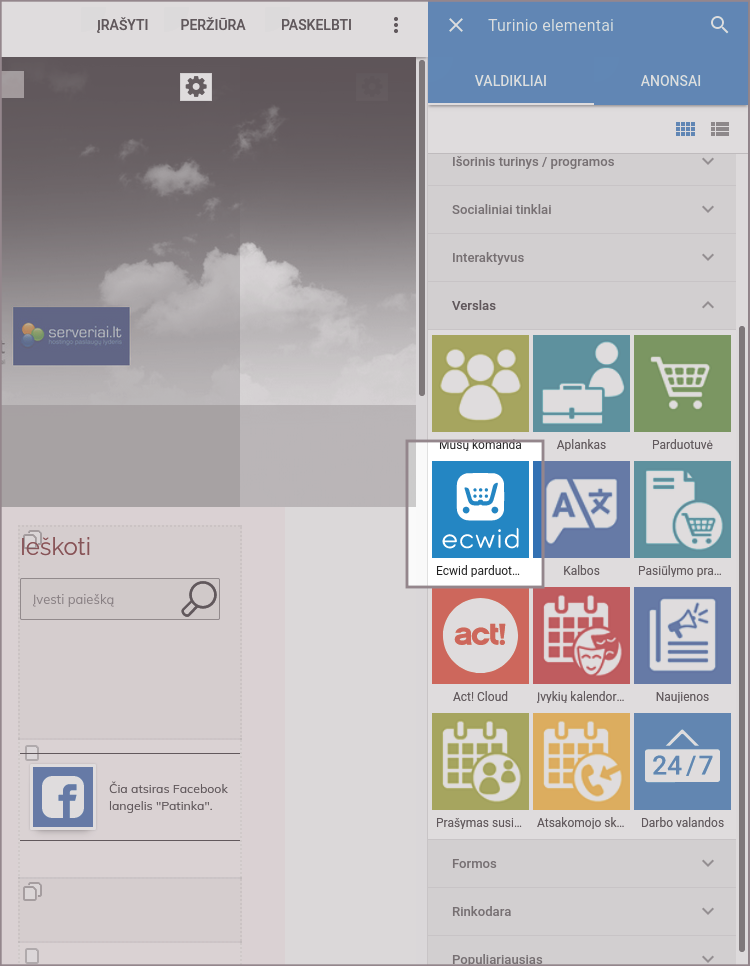Screen dimensions: 750x966
Task: Collapse the Verslas section
Action: point(582,306)
